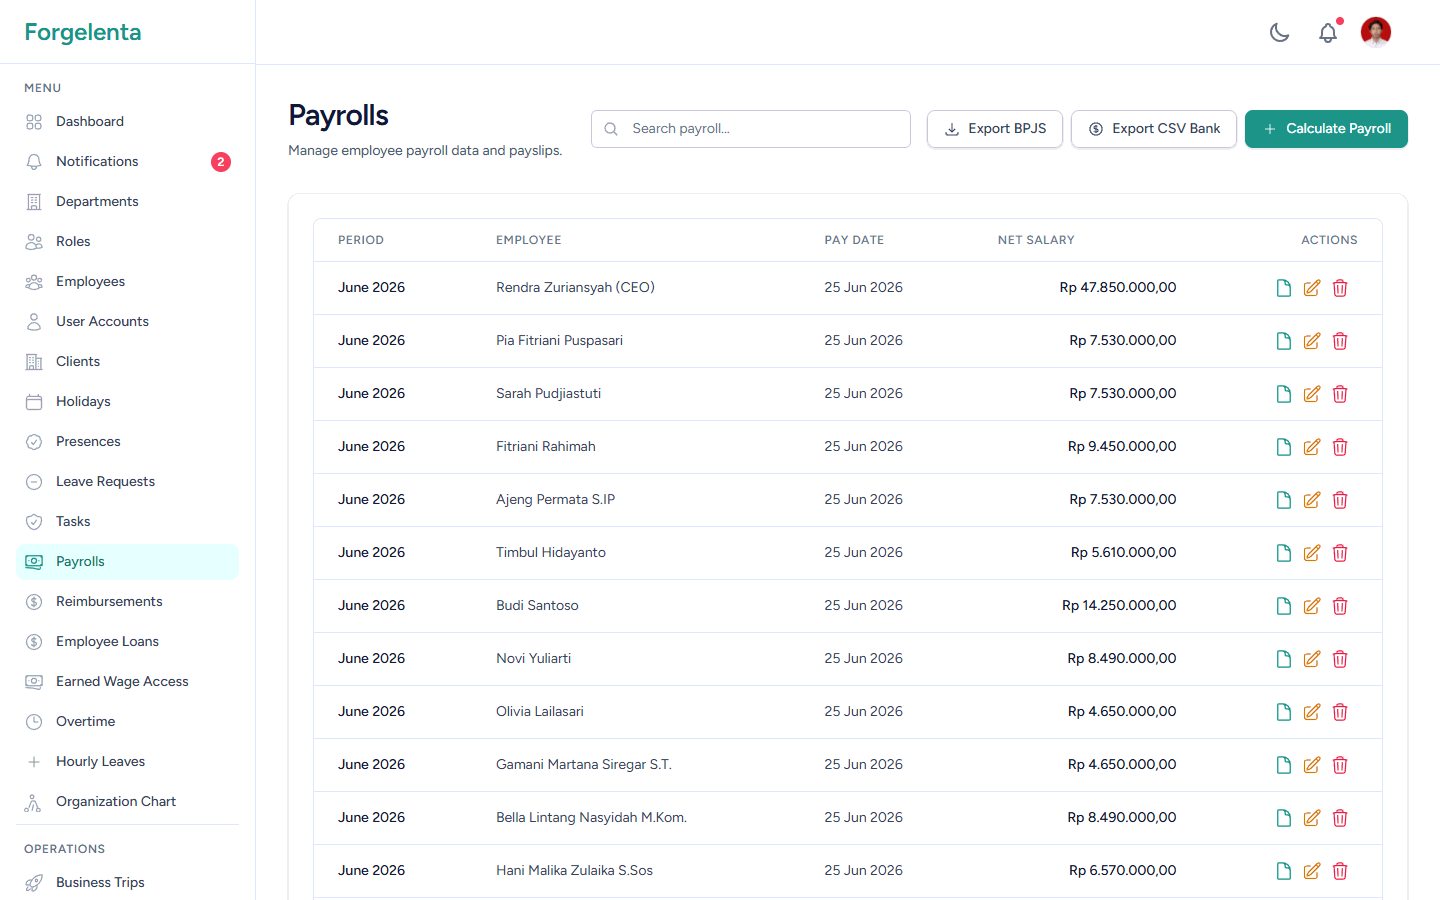Click net salary Rp 5.610.000,00
The image size is (1440, 900).
click(x=1124, y=552)
